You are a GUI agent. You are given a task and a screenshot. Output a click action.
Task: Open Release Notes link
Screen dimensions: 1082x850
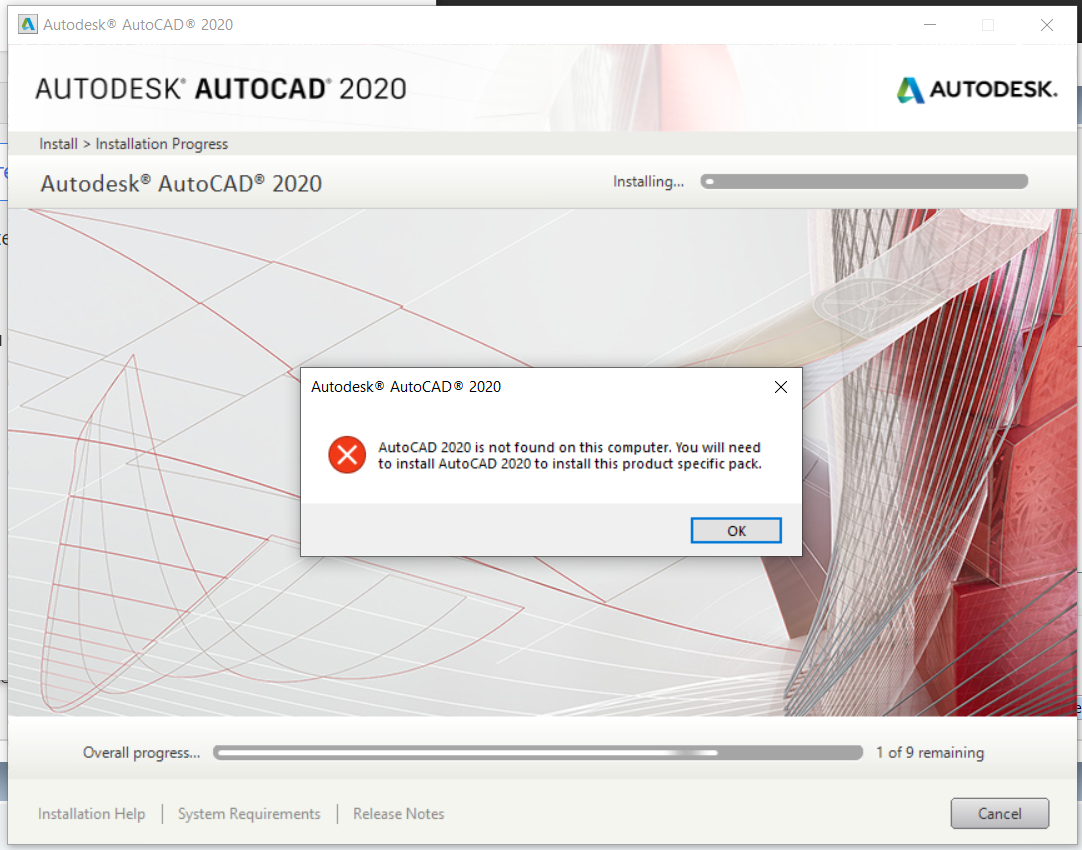(398, 814)
